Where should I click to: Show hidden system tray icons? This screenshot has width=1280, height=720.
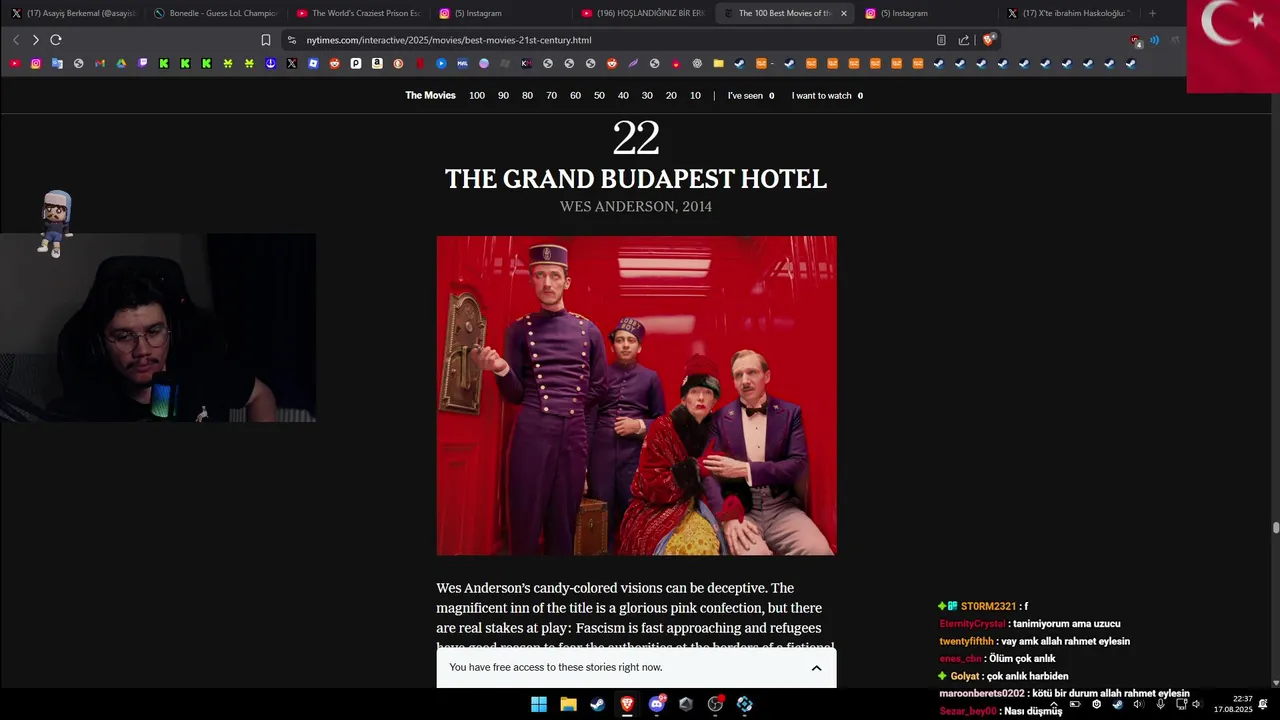[1053, 705]
